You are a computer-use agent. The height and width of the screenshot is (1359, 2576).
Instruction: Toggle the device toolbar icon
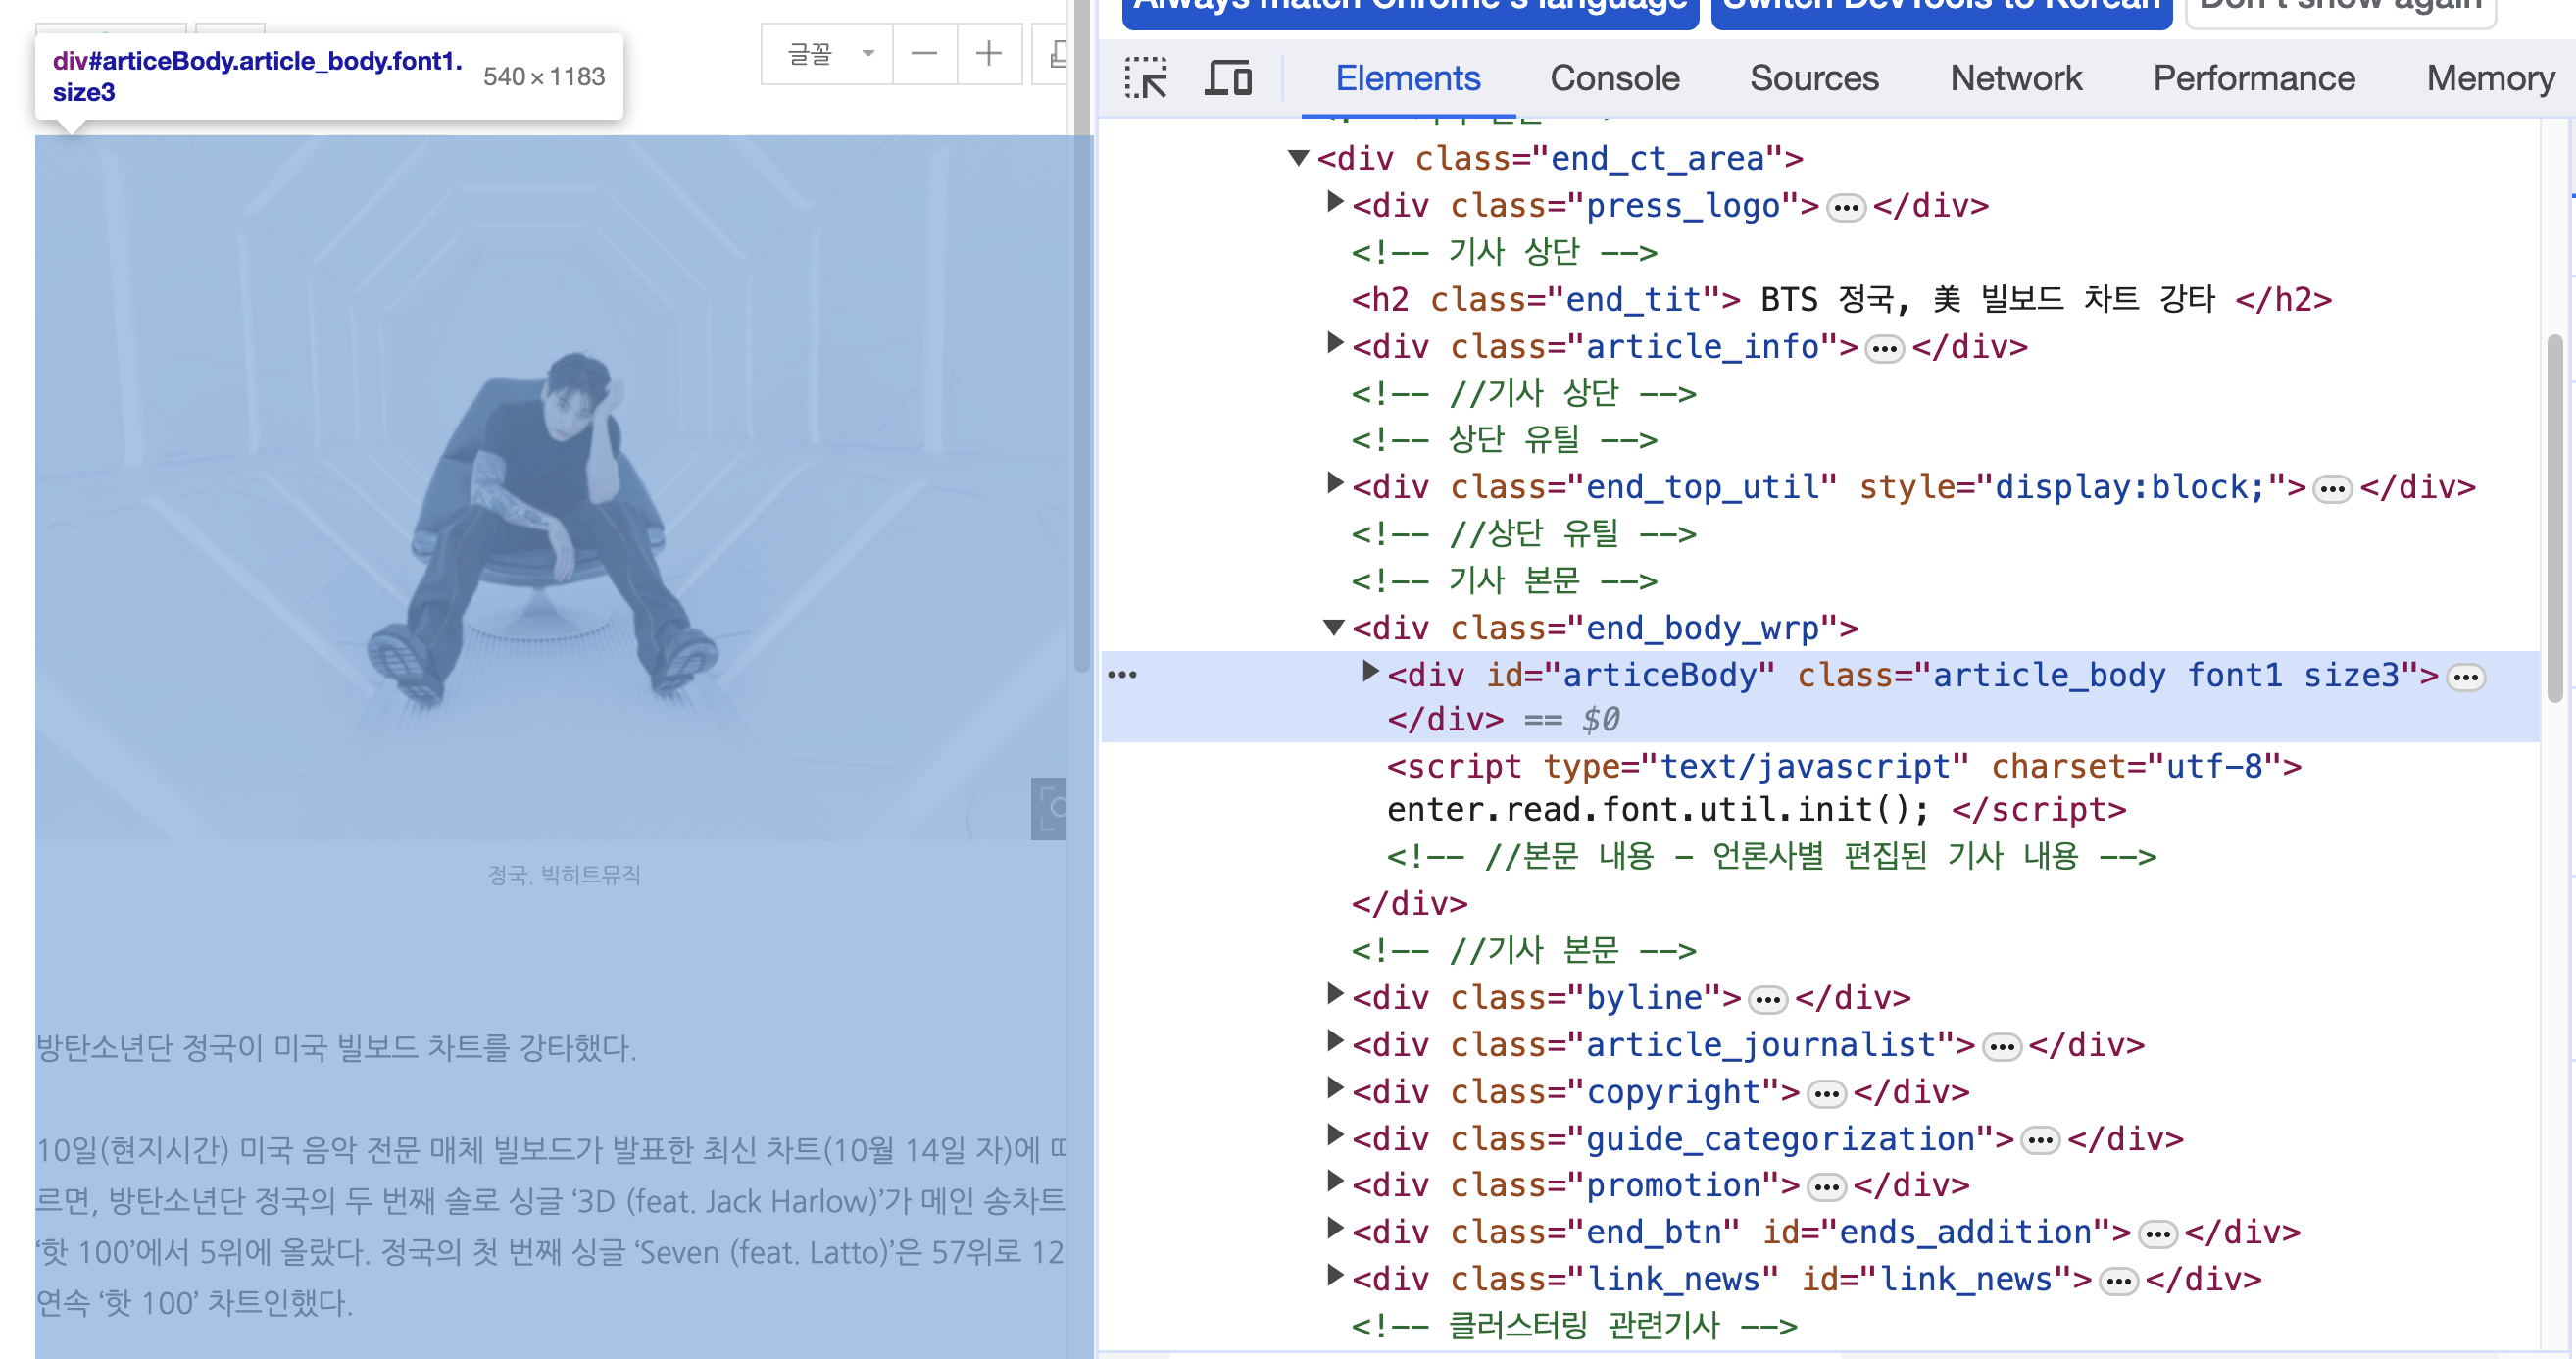pos(1228,78)
